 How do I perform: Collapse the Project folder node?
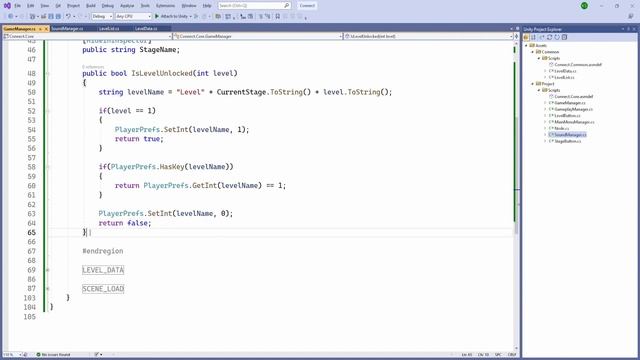[533, 84]
